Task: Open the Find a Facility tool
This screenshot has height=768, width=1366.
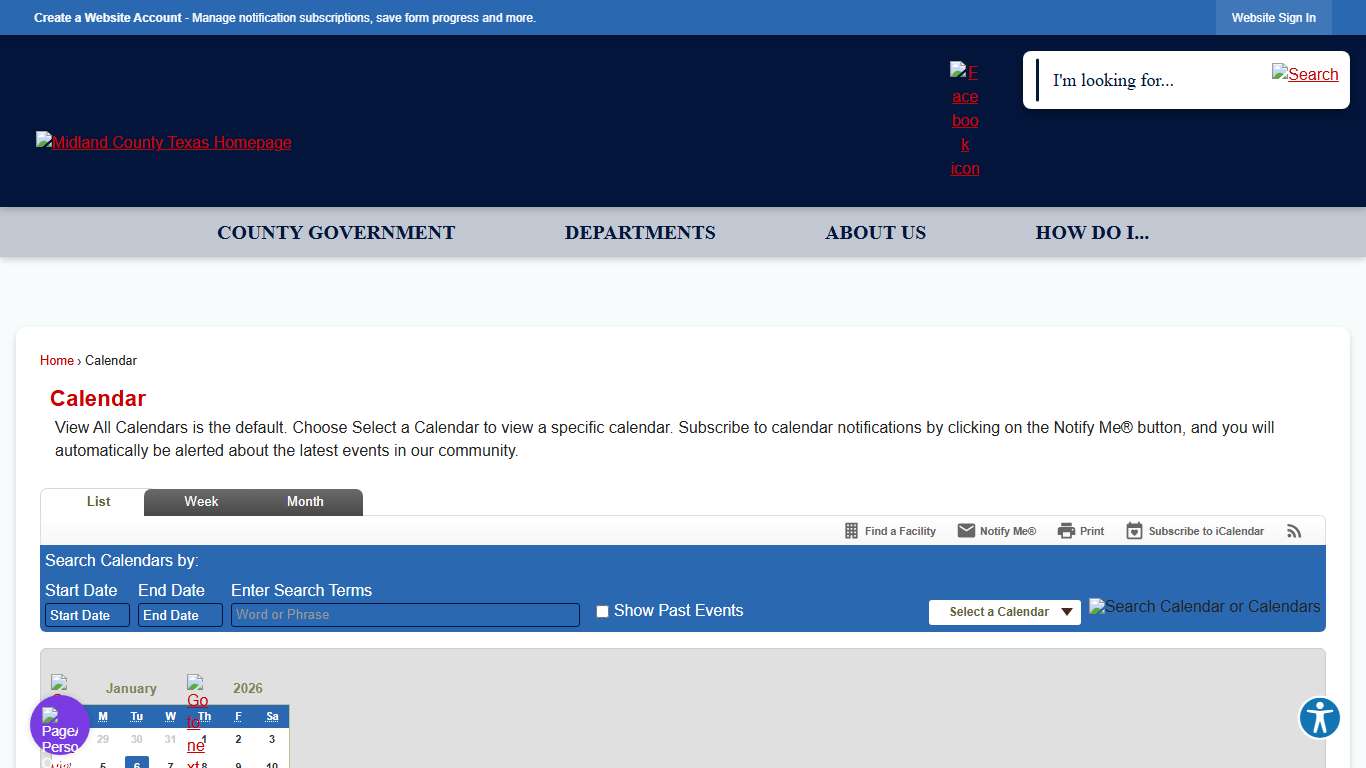Action: [x=851, y=531]
